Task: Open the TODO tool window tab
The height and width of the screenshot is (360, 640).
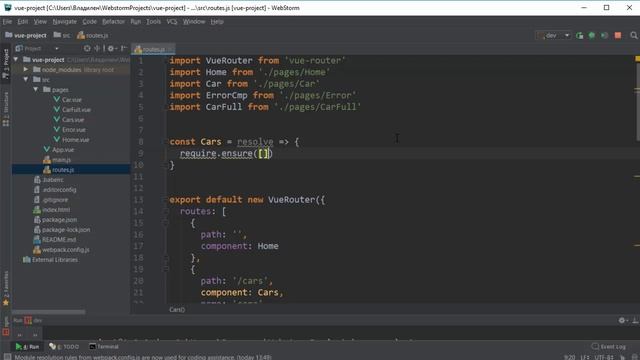Action: click(x=64, y=347)
